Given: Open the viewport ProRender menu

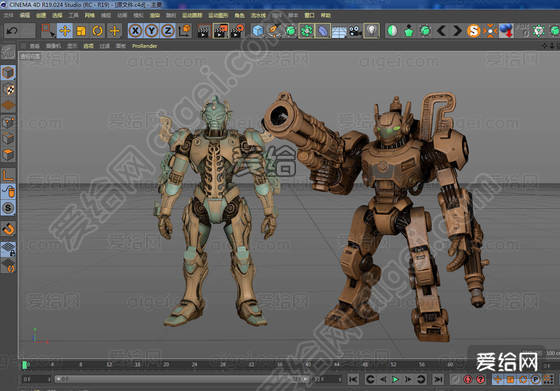Looking at the screenshot, I should (x=145, y=46).
